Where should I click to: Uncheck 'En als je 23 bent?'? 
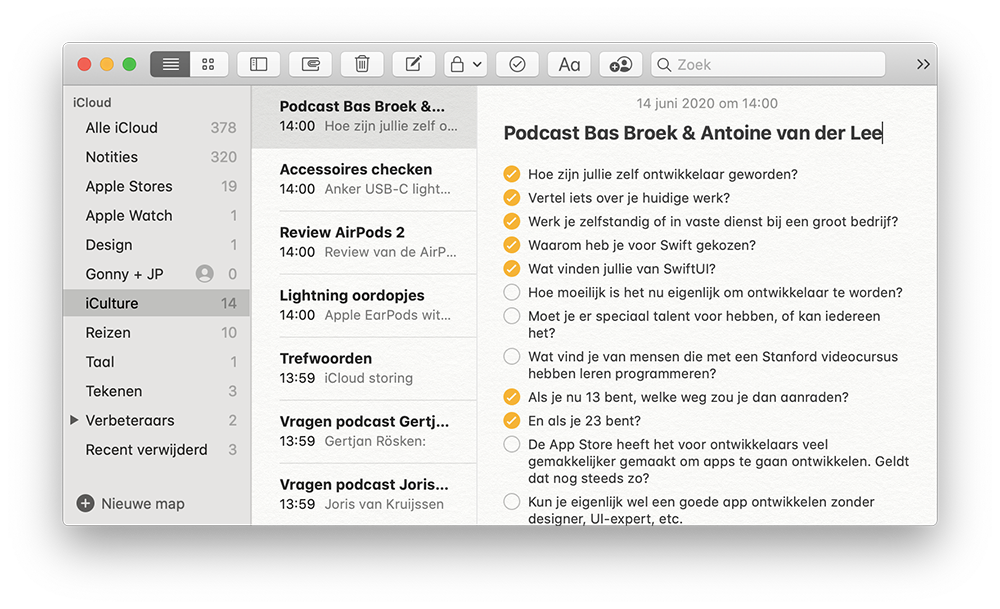[511, 421]
